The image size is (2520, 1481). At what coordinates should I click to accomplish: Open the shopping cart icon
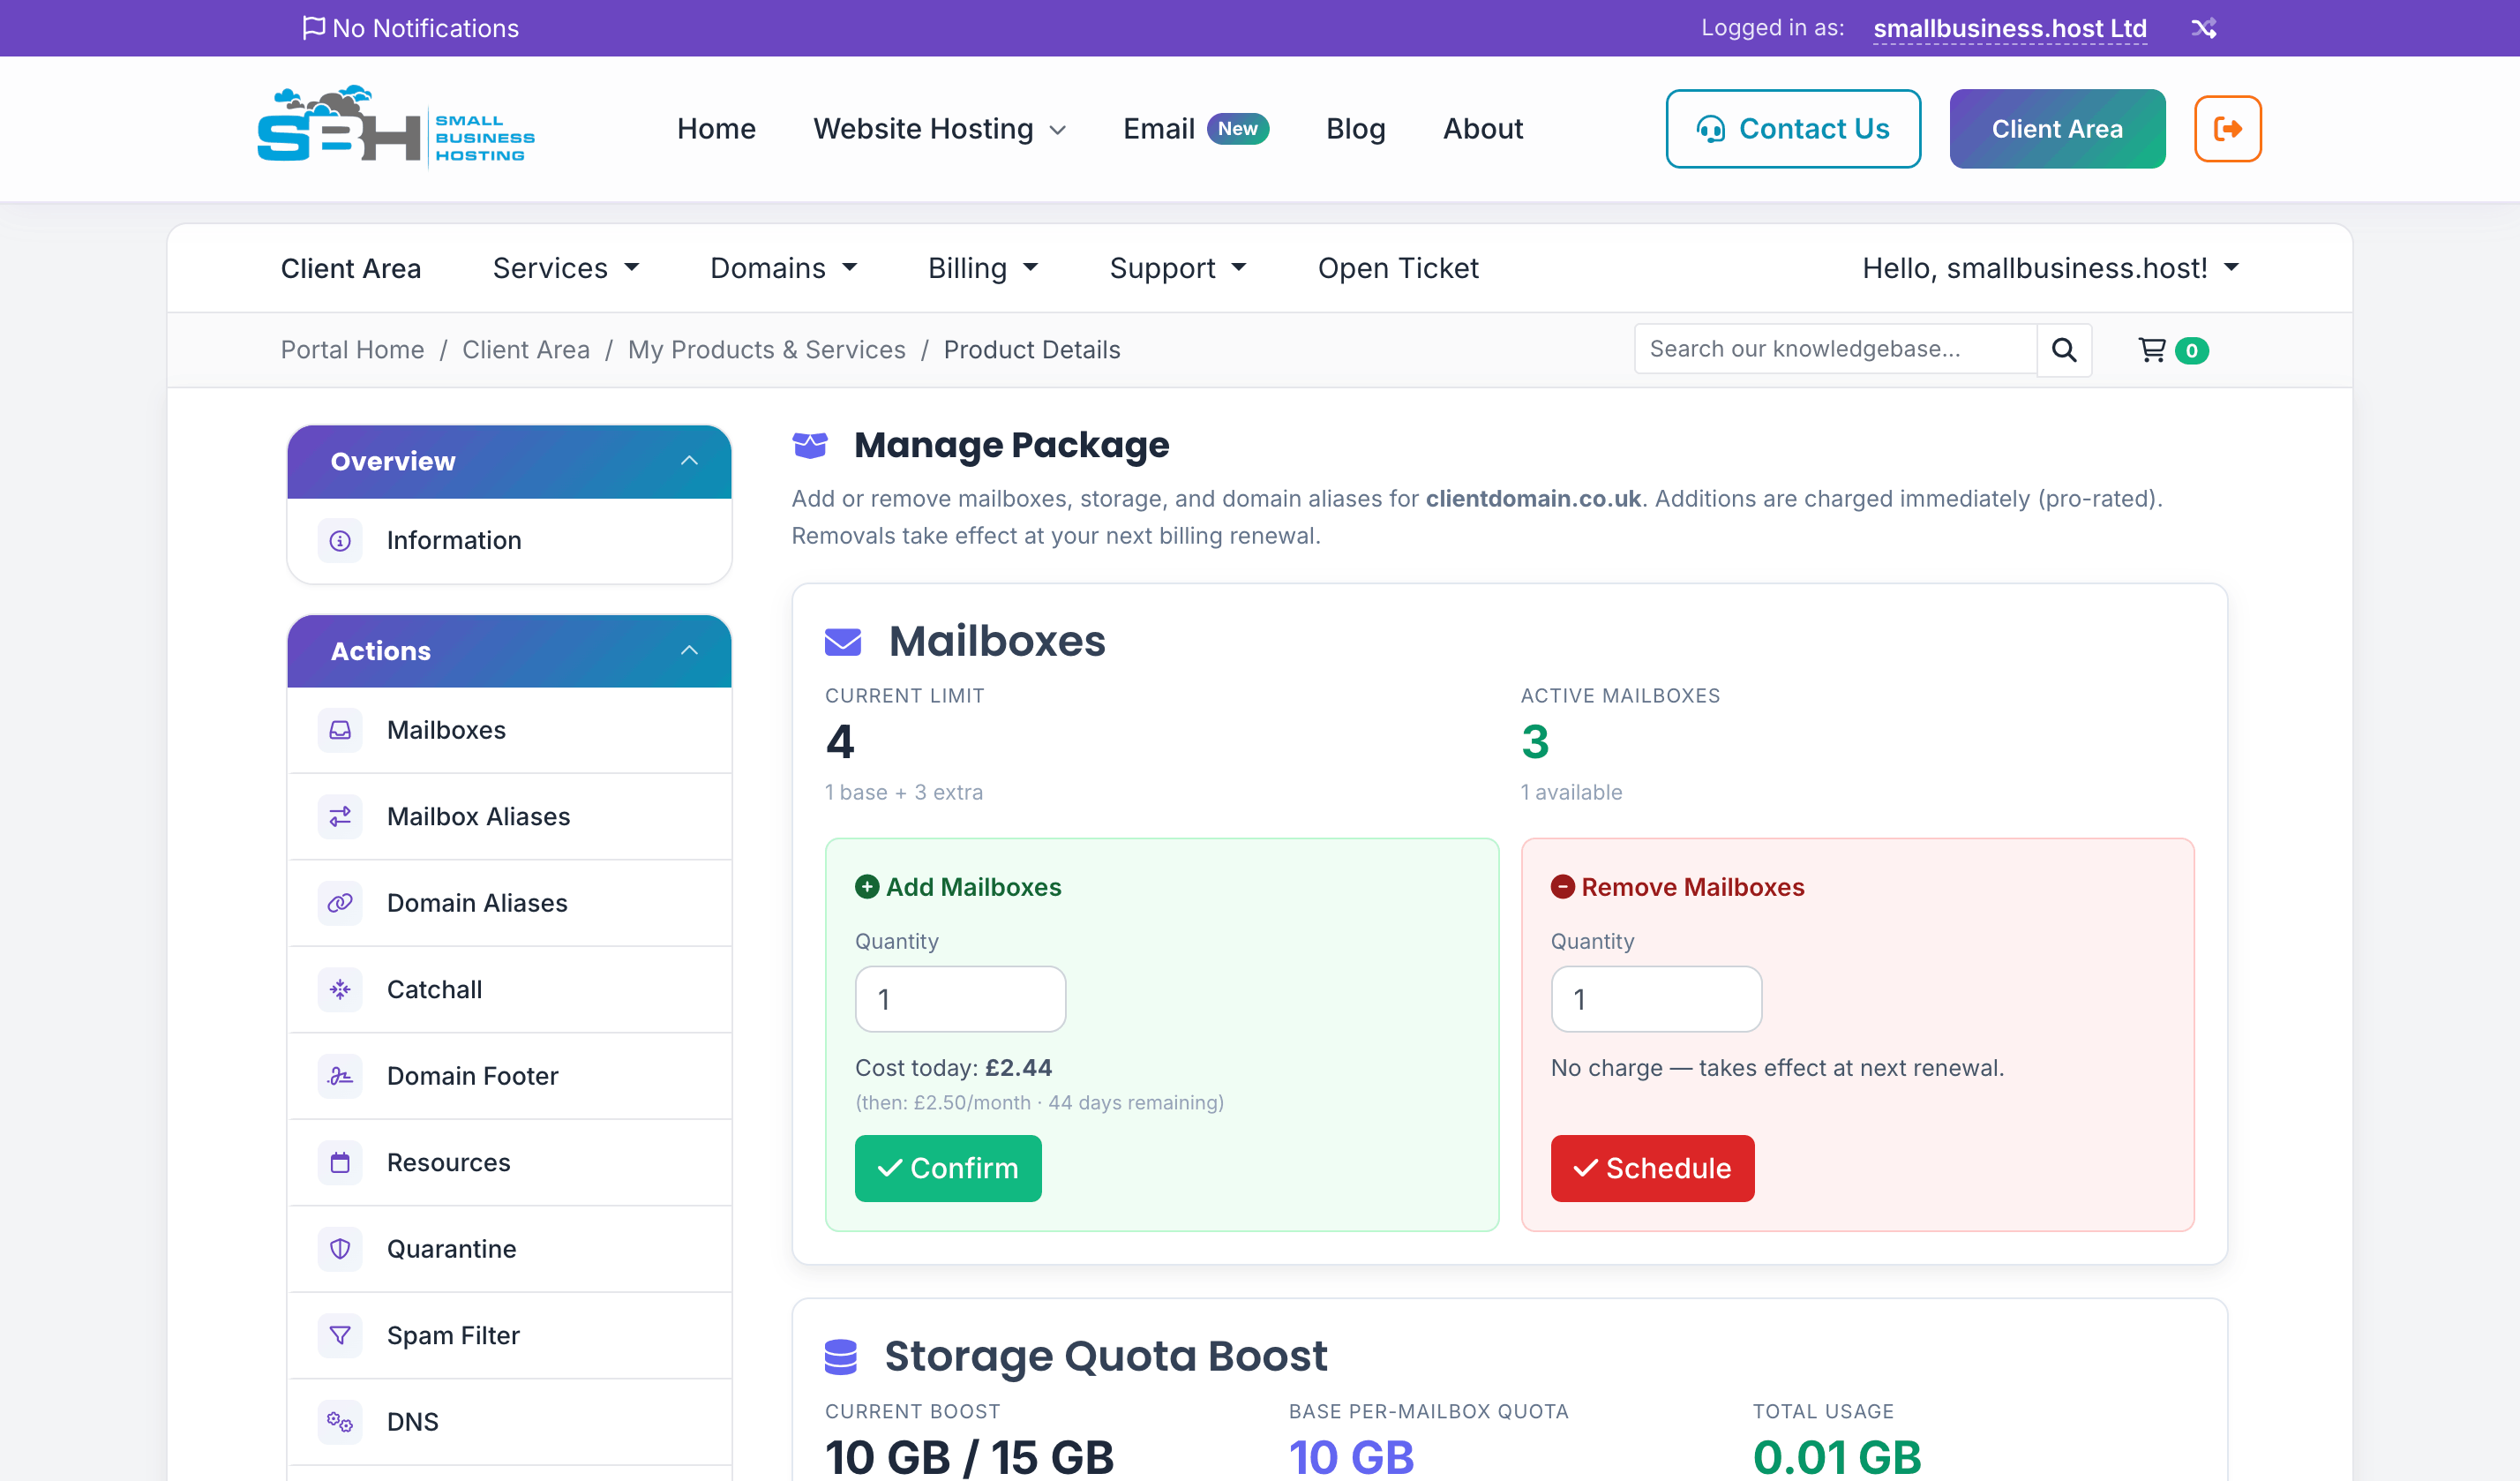pos(2152,350)
